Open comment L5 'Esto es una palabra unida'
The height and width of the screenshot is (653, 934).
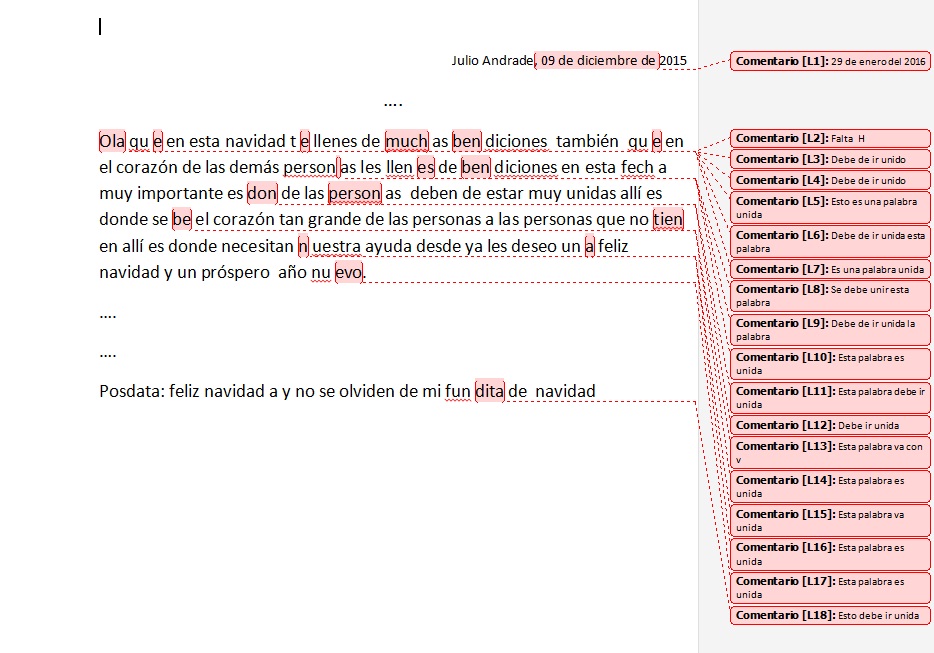pos(830,207)
